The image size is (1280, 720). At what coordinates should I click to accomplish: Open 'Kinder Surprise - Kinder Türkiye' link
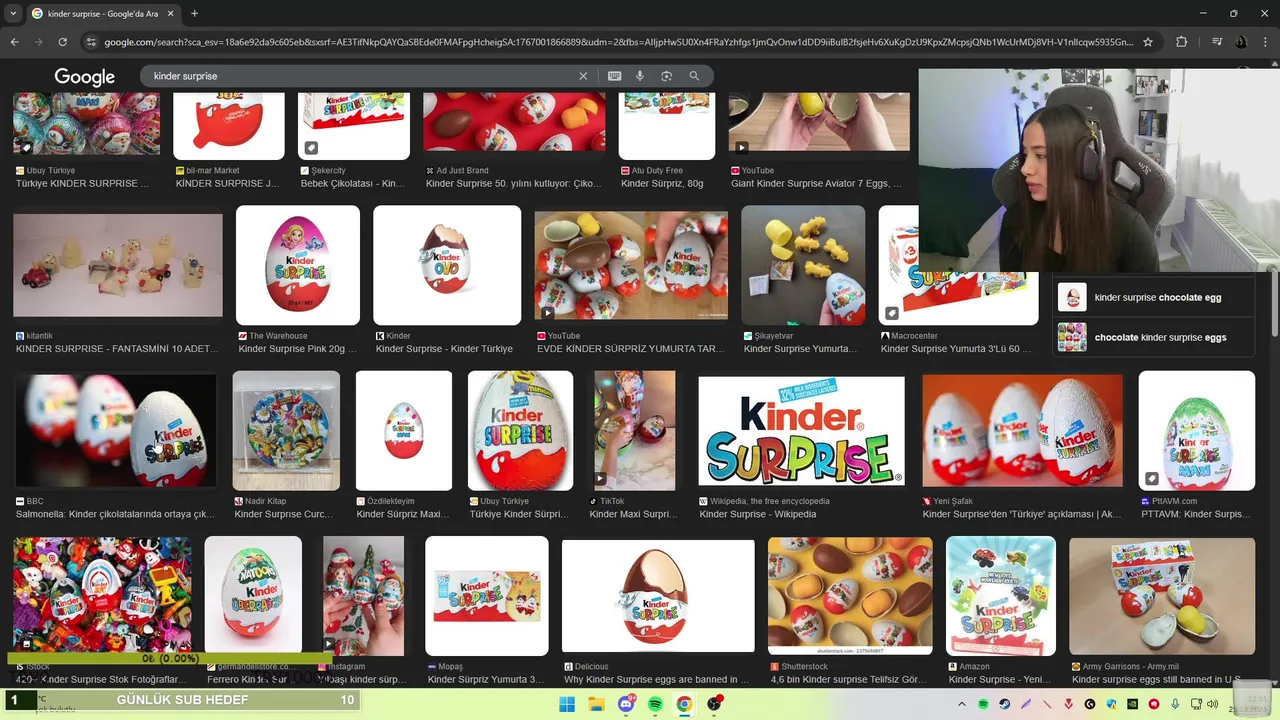pyautogui.click(x=444, y=349)
